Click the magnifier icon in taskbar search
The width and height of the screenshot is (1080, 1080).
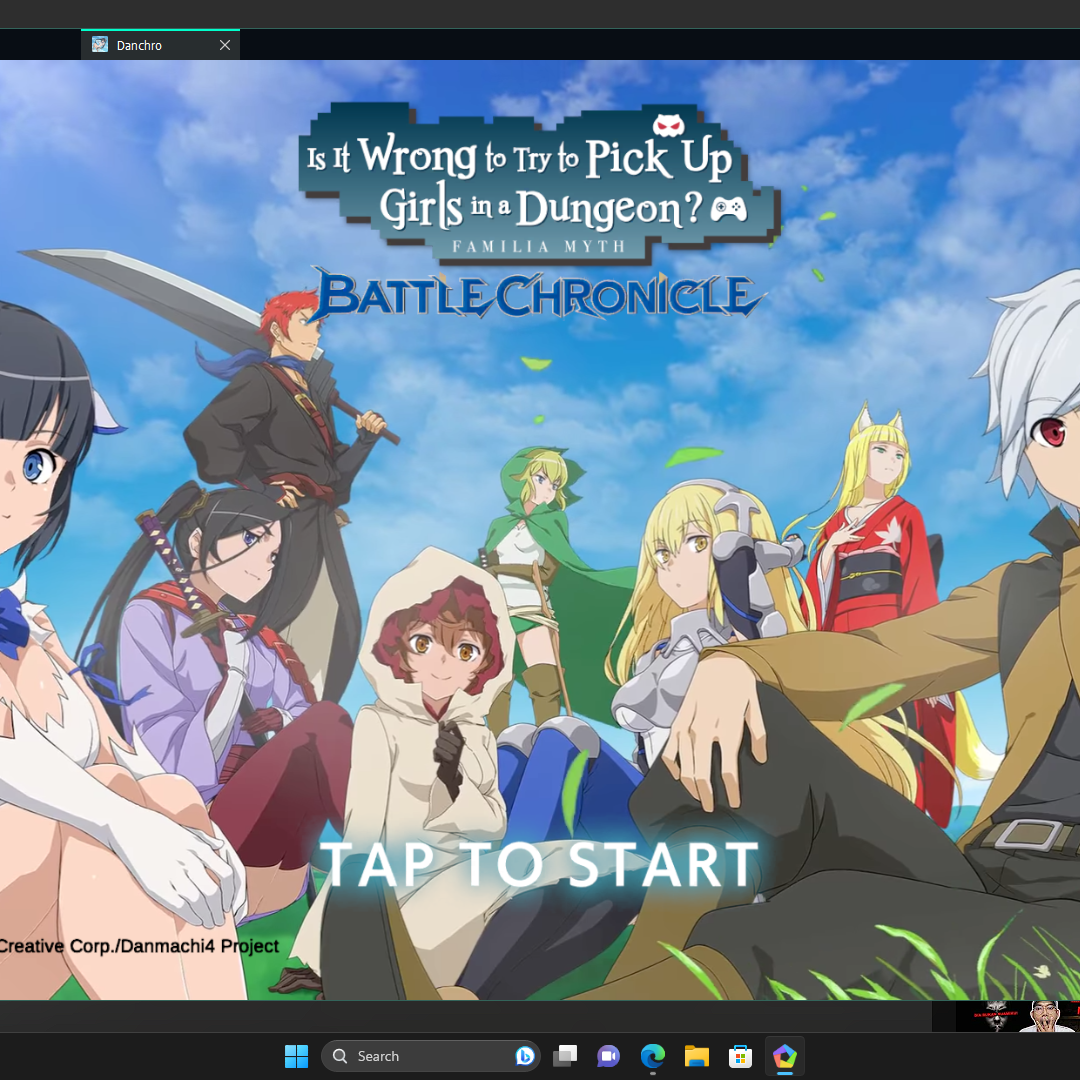click(x=340, y=1056)
